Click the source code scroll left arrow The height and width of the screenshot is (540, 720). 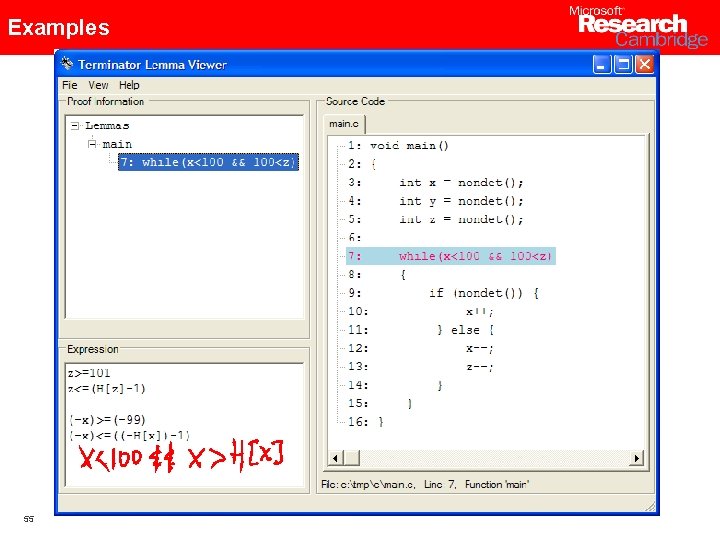pos(336,458)
